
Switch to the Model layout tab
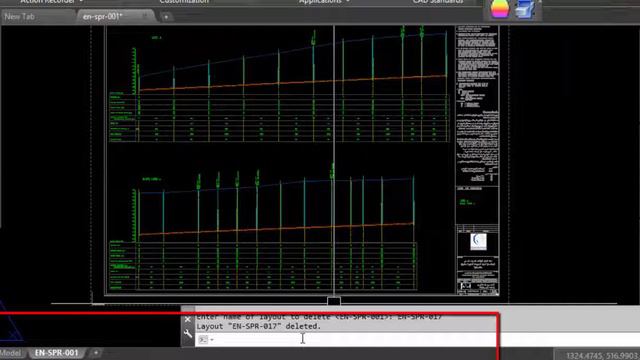[11, 353]
